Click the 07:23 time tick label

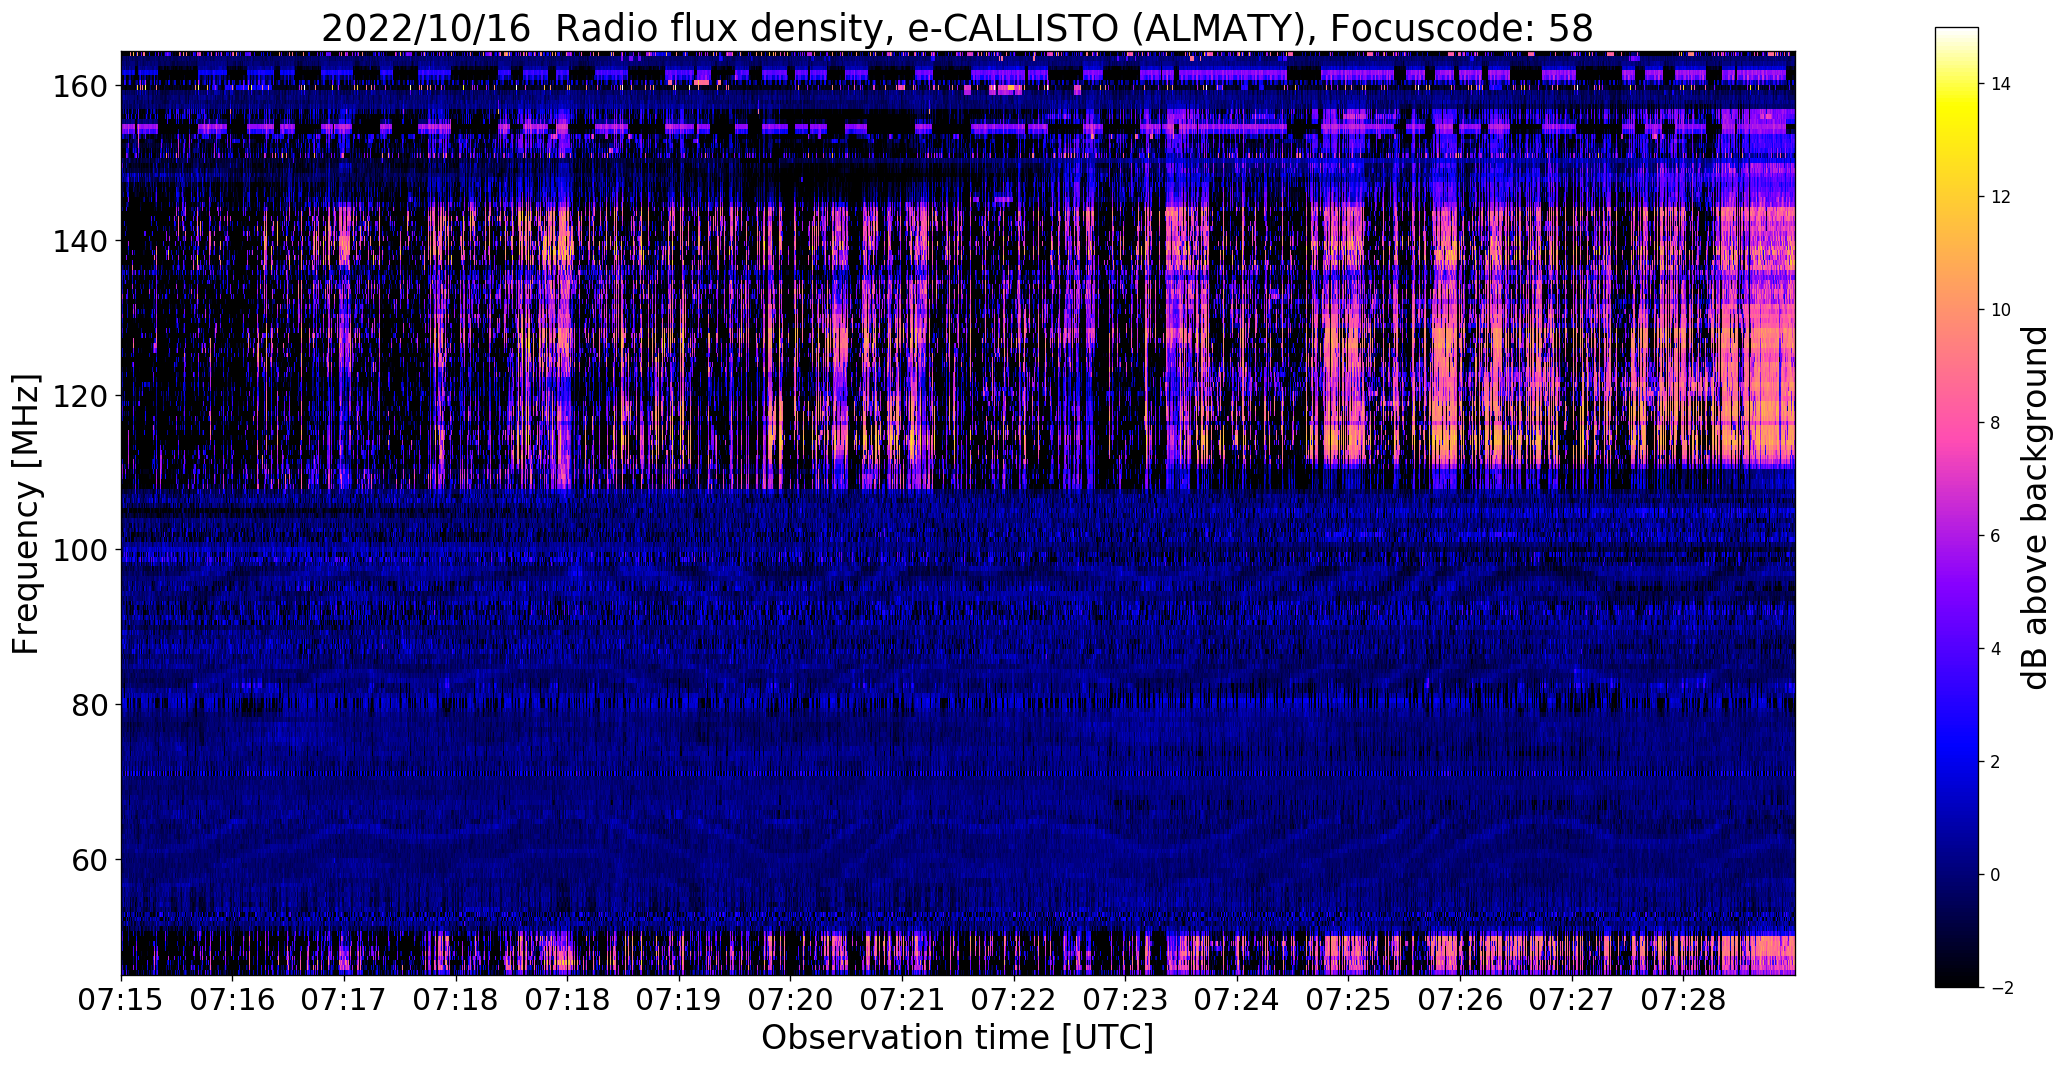(1125, 1000)
